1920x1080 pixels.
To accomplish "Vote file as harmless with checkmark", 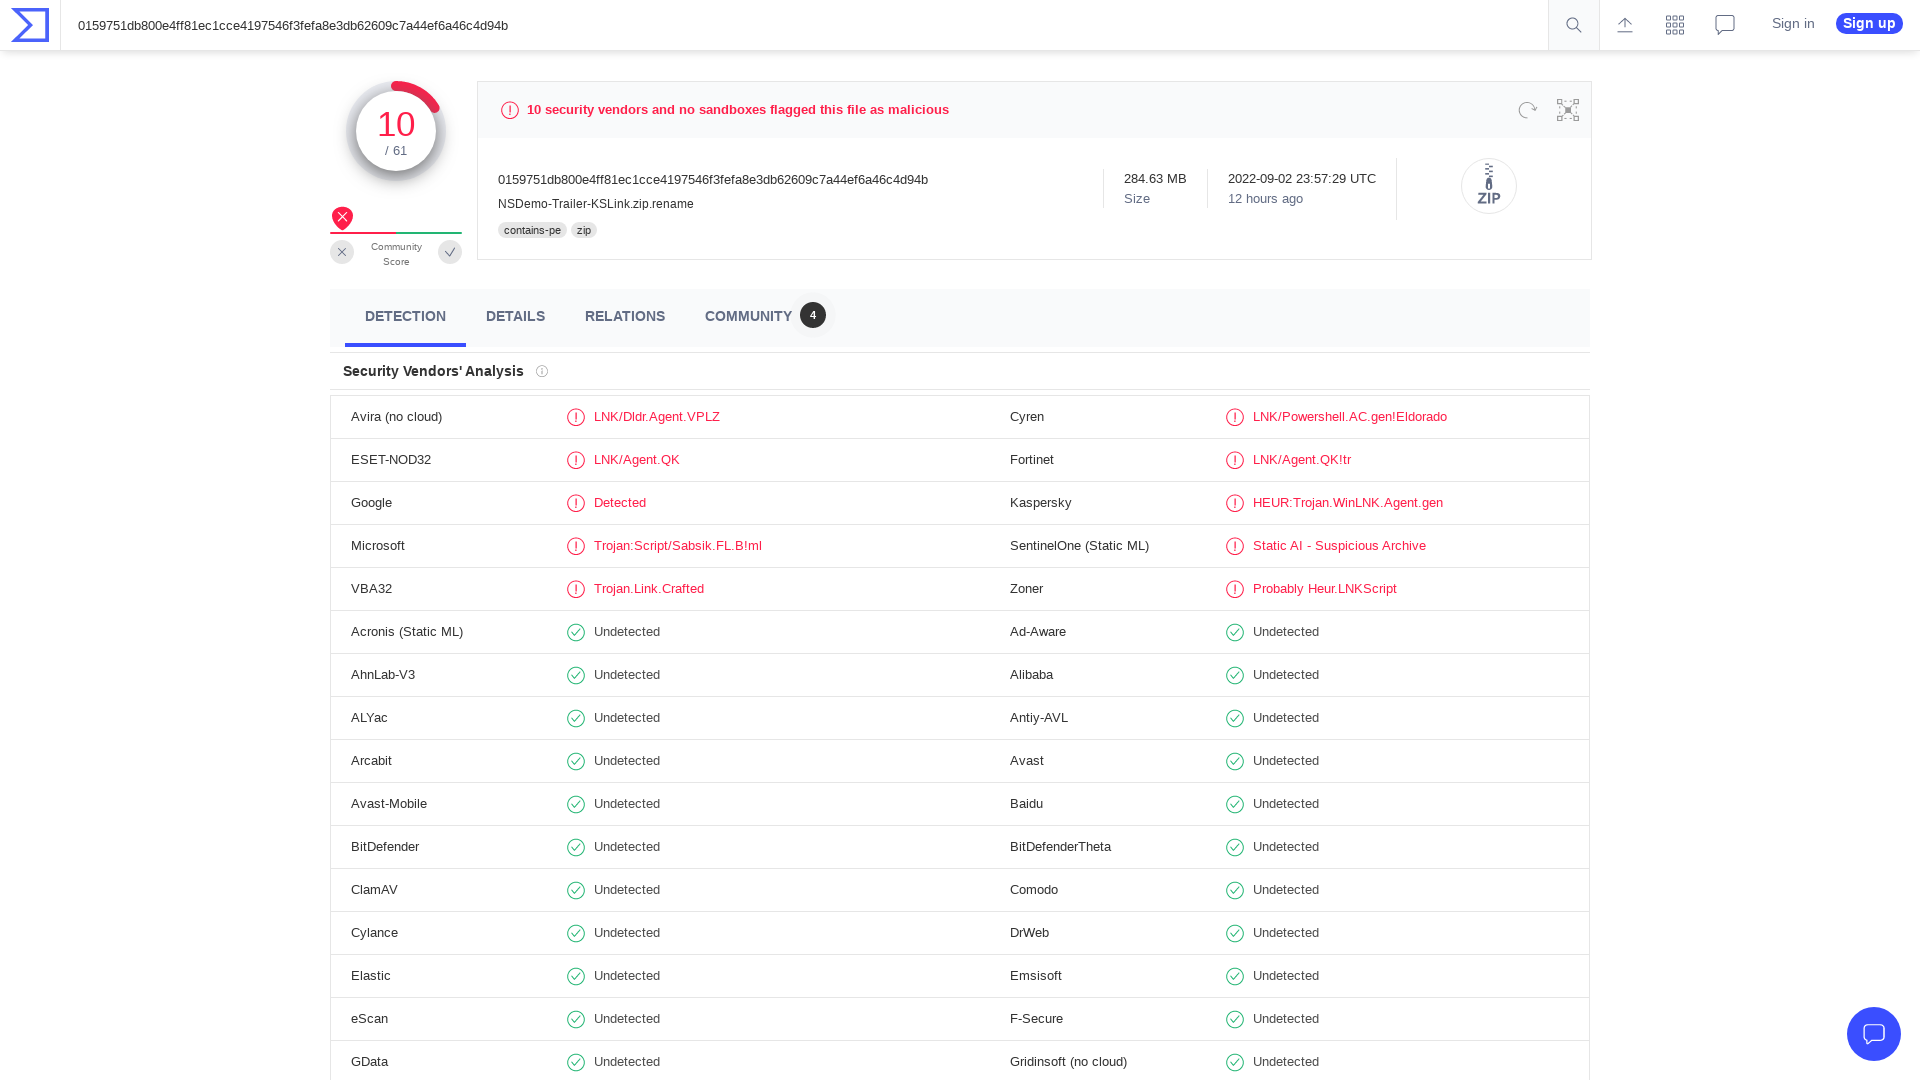I will click(x=450, y=252).
